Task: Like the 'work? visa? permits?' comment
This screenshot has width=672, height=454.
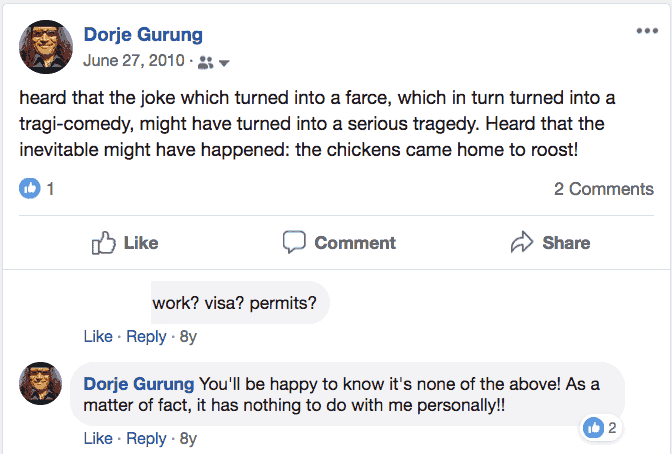Action: click(97, 336)
